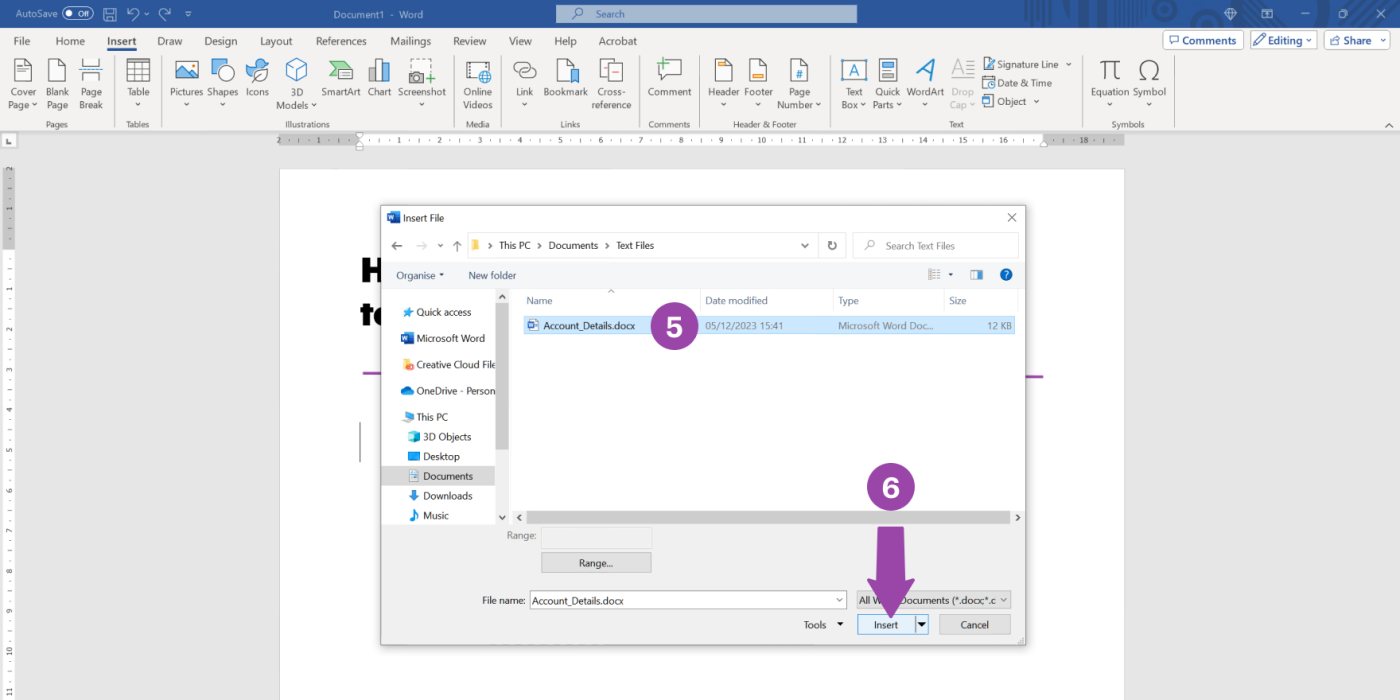This screenshot has height=700, width=1400.
Task: Open the Tools dropdown in the dialog
Action: pyautogui.click(x=820, y=623)
